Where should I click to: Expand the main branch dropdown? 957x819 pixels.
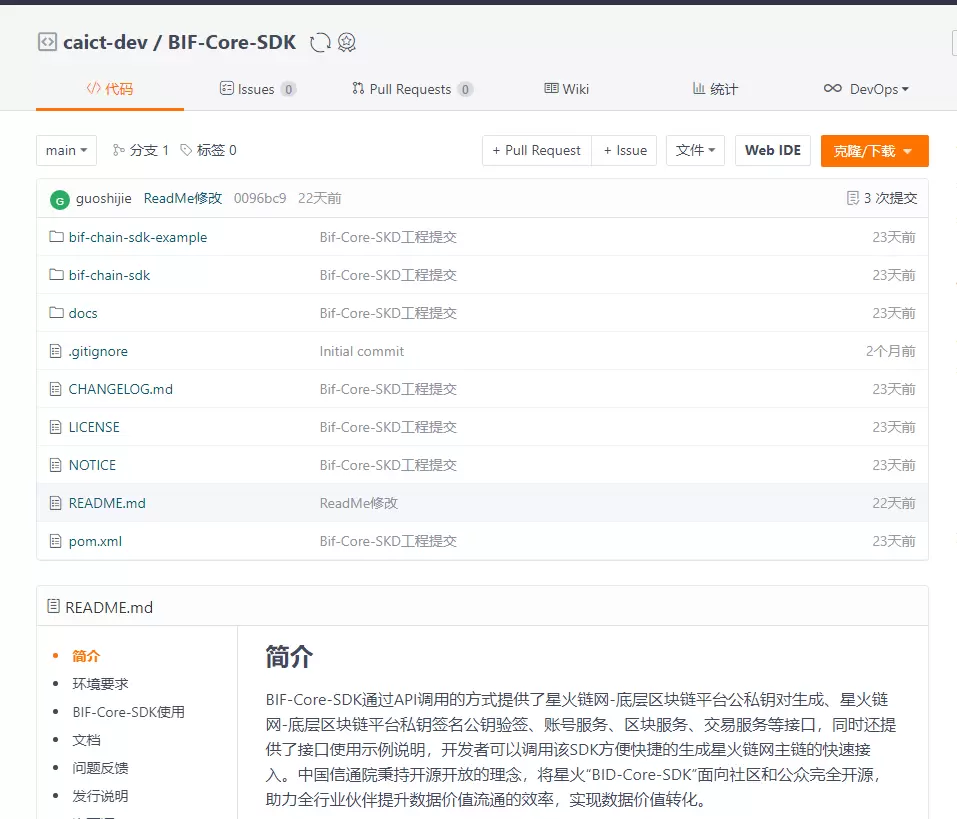(66, 150)
